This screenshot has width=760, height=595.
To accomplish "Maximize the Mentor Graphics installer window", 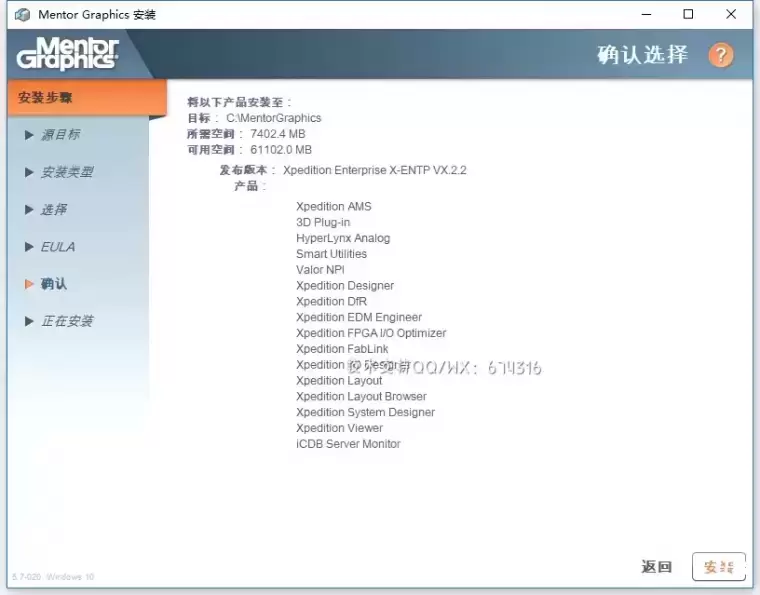I will 688,15.
